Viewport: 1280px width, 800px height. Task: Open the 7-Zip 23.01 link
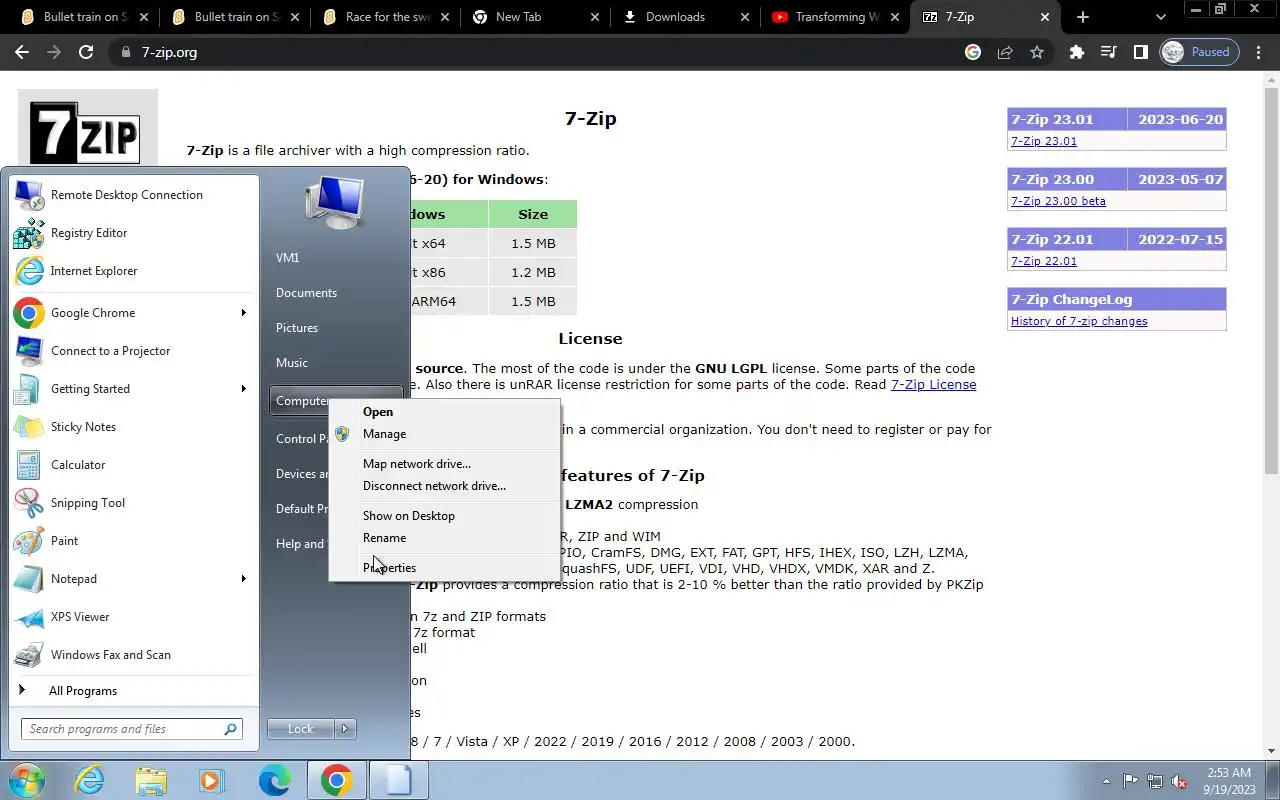coord(1044,141)
